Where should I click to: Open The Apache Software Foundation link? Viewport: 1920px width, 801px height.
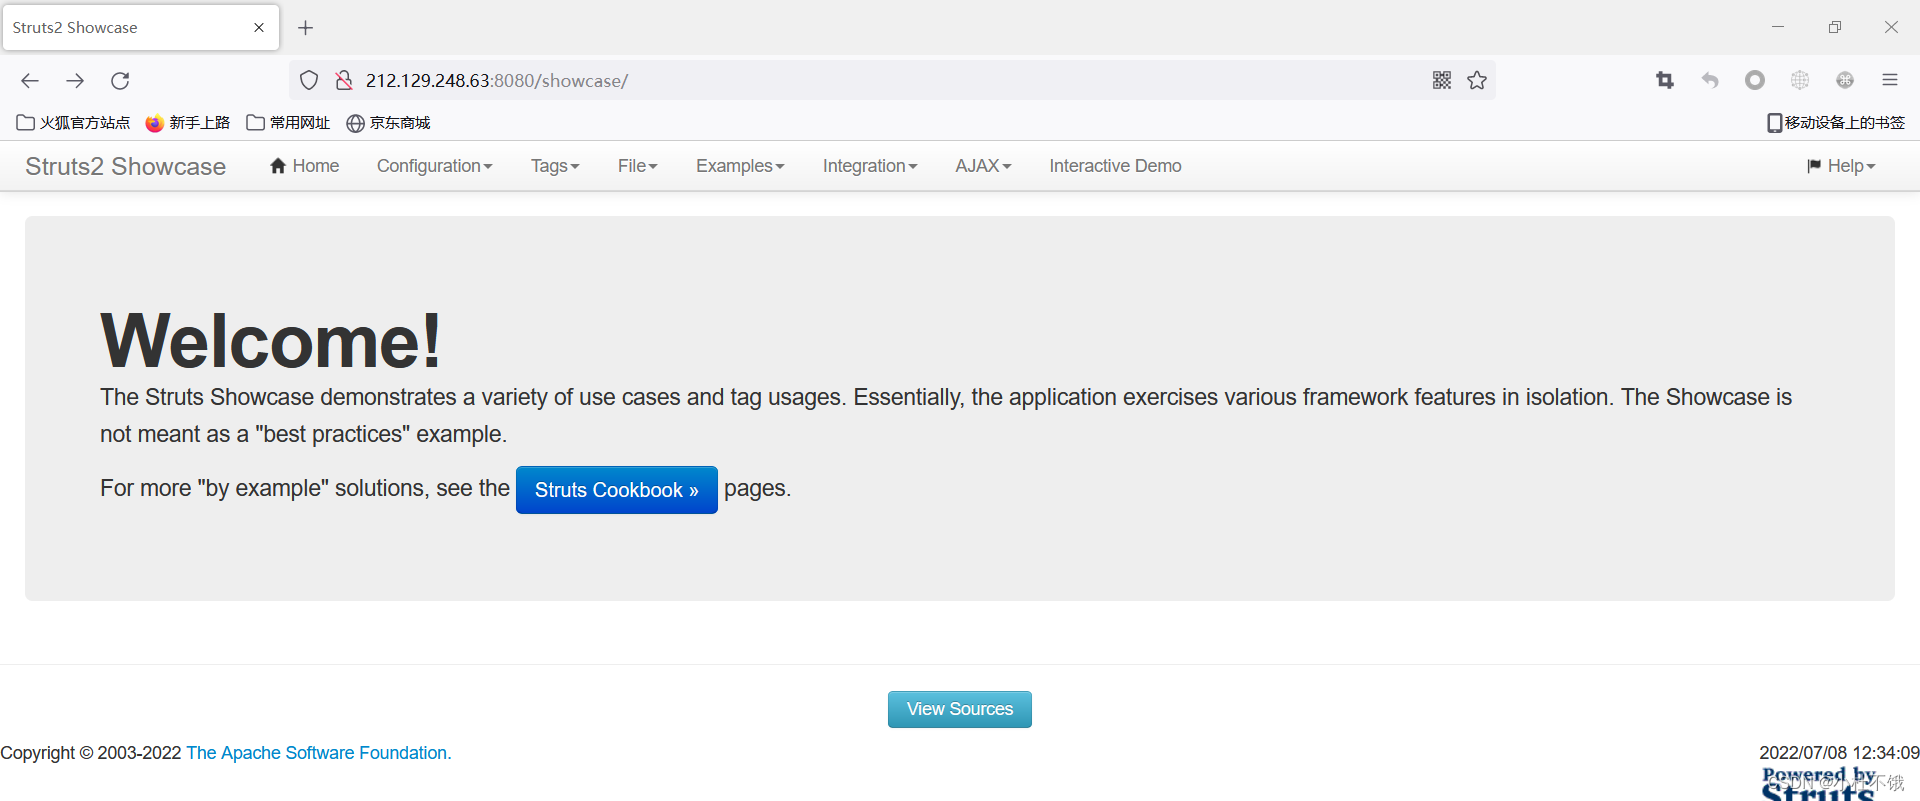[319, 753]
